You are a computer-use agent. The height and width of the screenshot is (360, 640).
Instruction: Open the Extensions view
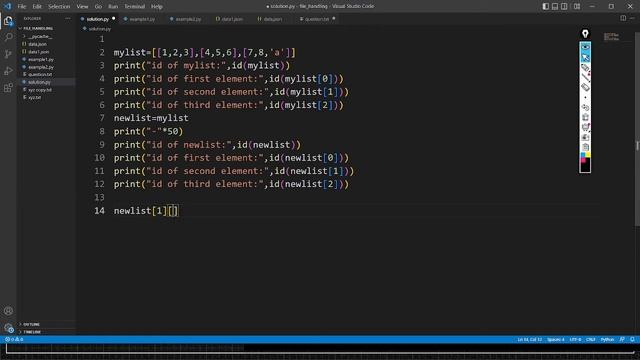[8, 88]
